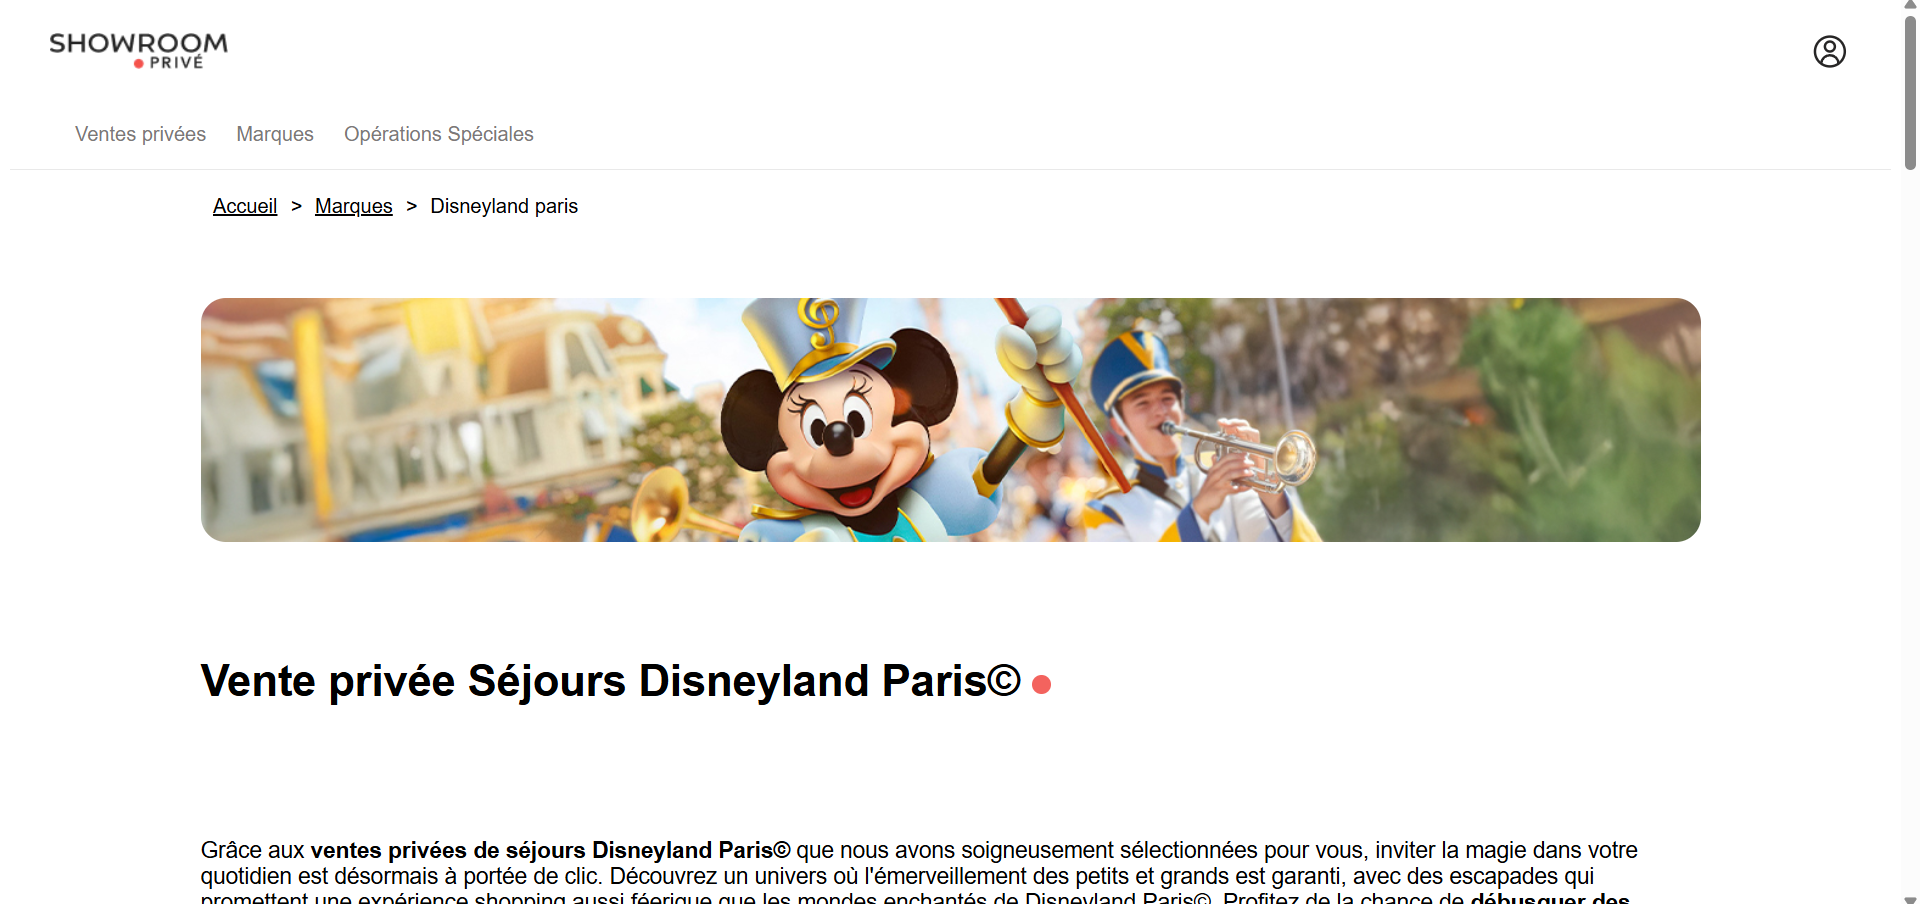
Task: Click bold text ventes privées de séjours
Action: [x=448, y=850]
